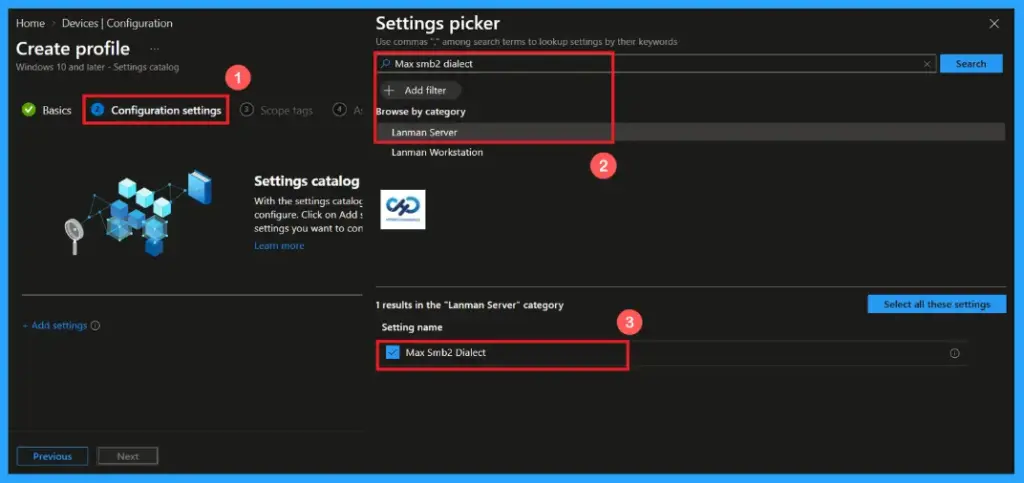Viewport: 1024px width, 483px height.
Task: Clear the settings search field text
Action: click(x=927, y=64)
